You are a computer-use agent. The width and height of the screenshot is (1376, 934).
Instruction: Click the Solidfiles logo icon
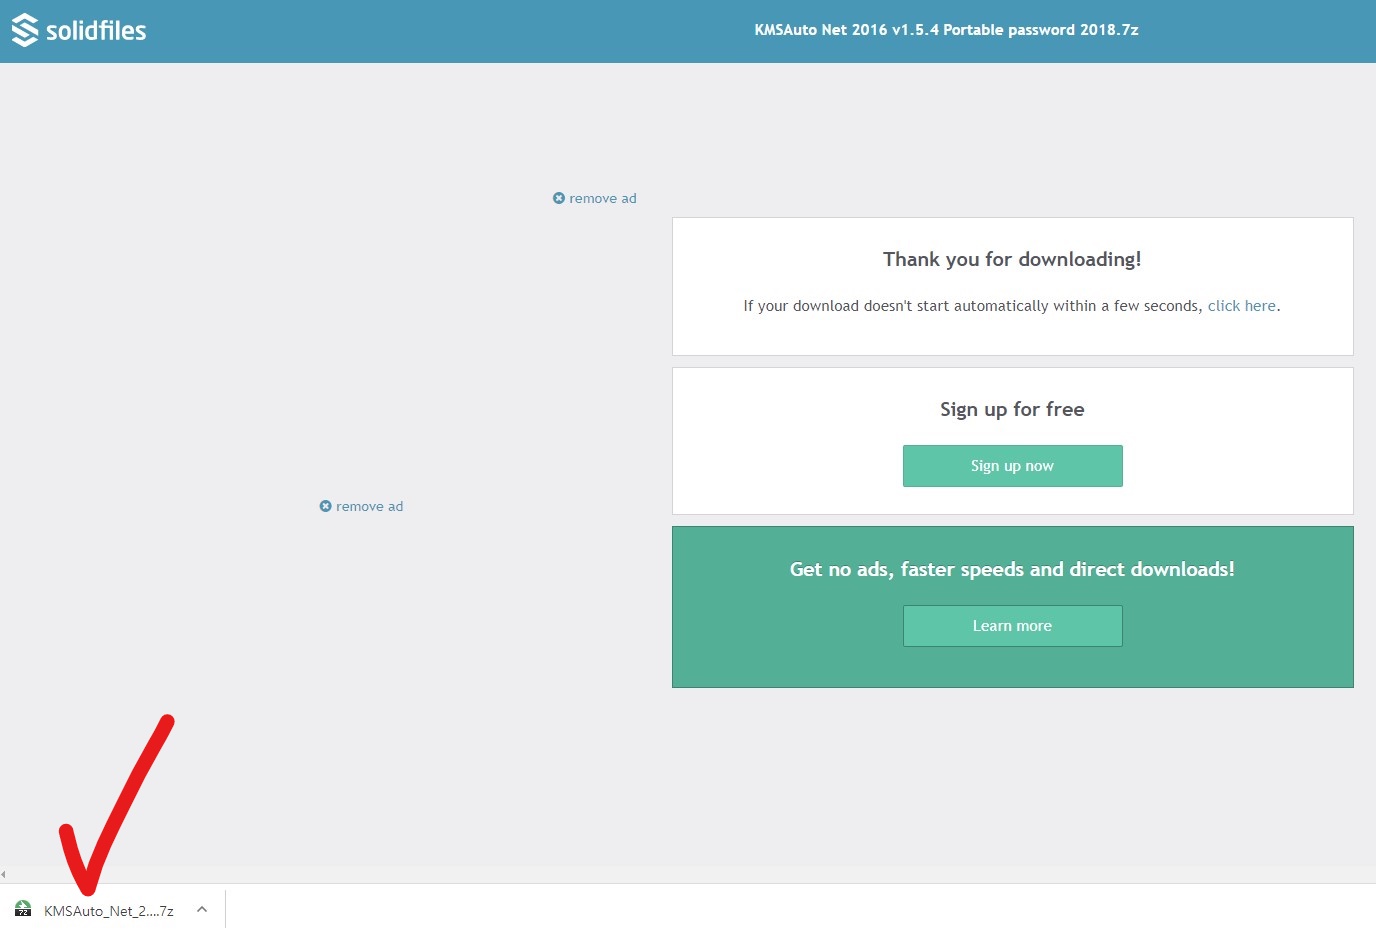(x=25, y=30)
